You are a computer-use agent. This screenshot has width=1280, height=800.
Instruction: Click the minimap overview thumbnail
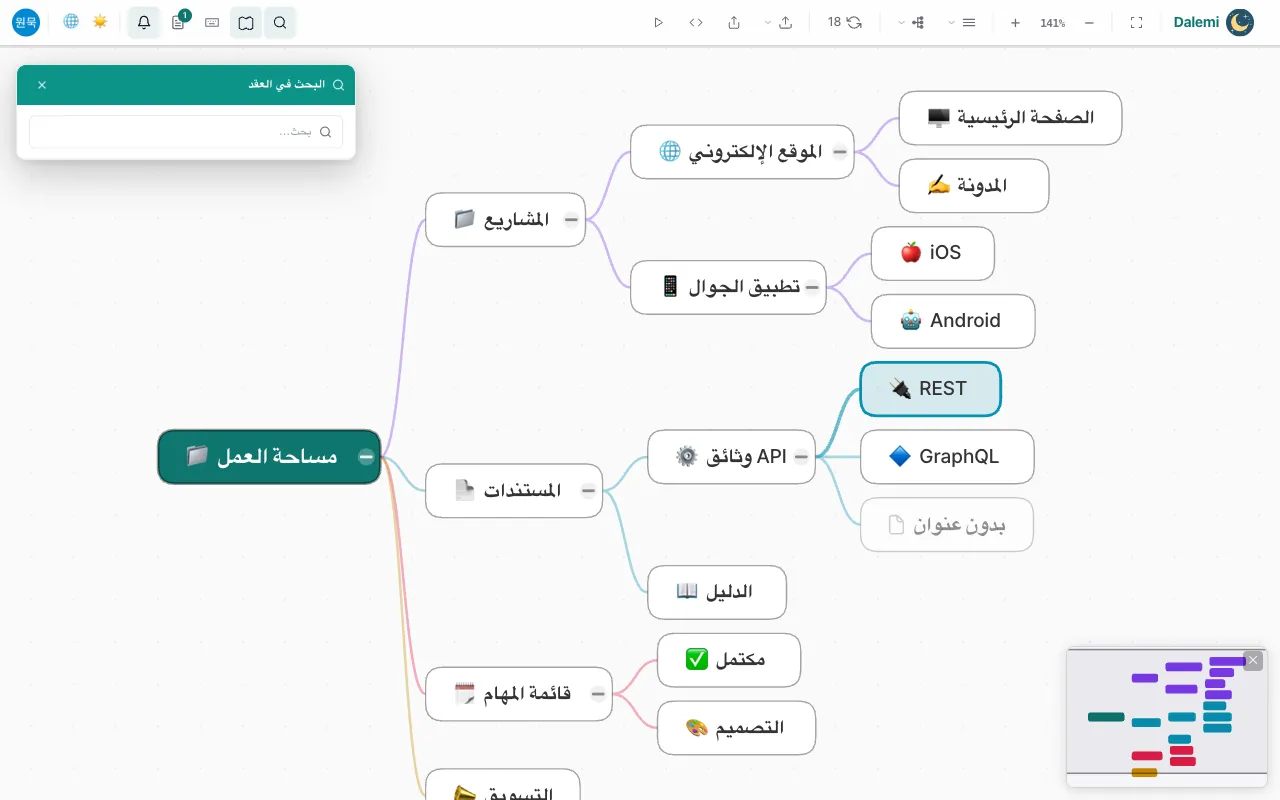(x=1167, y=717)
